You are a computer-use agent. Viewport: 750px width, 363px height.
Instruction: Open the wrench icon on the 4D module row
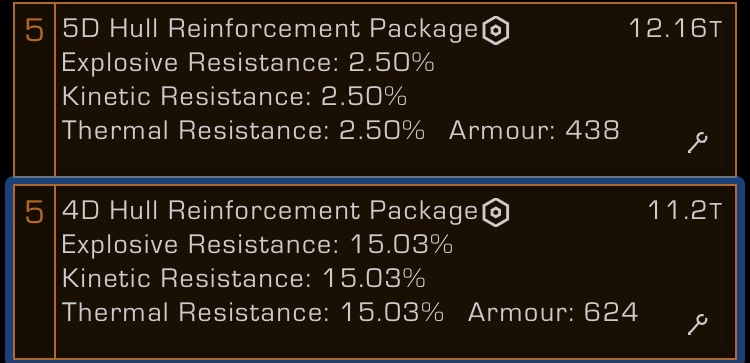[697, 324]
